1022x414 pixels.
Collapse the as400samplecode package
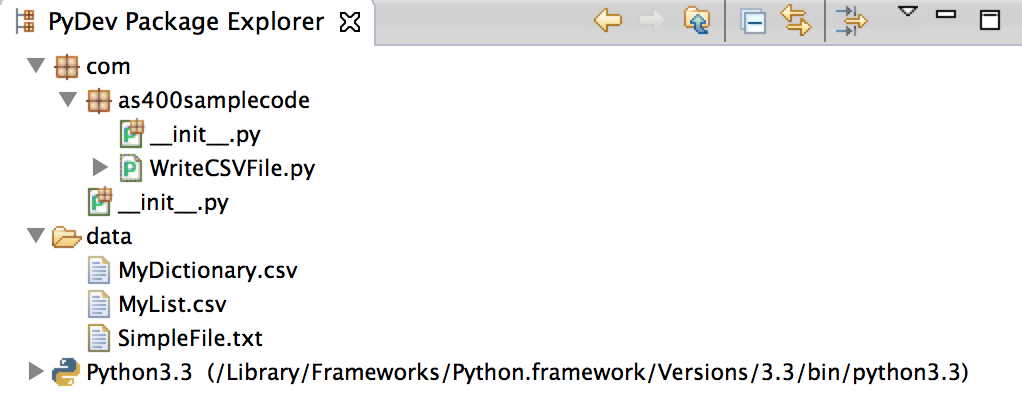tap(68, 100)
